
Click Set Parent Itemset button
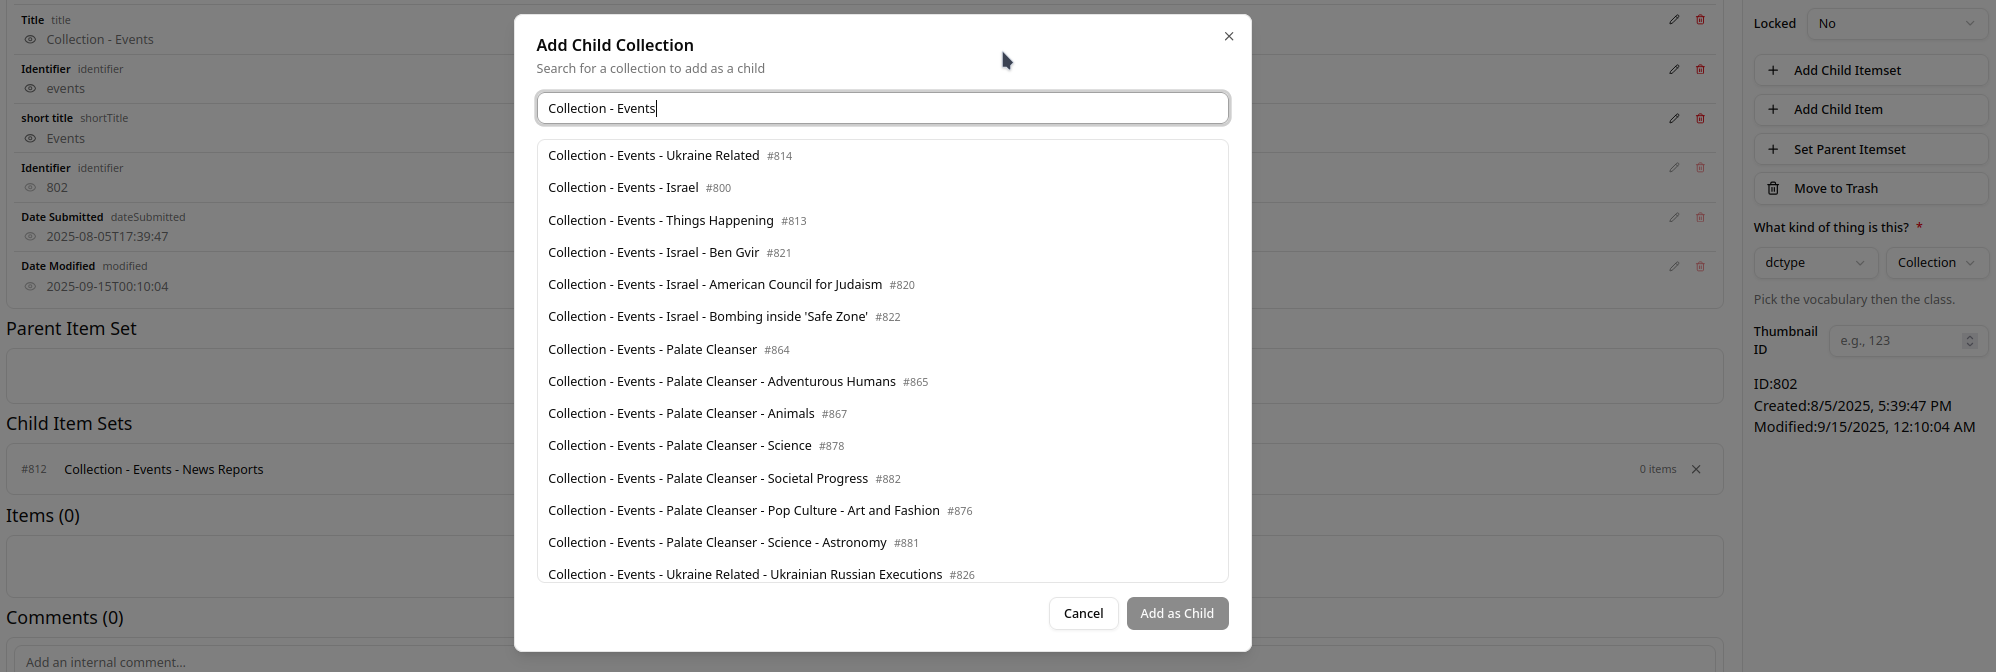(x=1871, y=149)
